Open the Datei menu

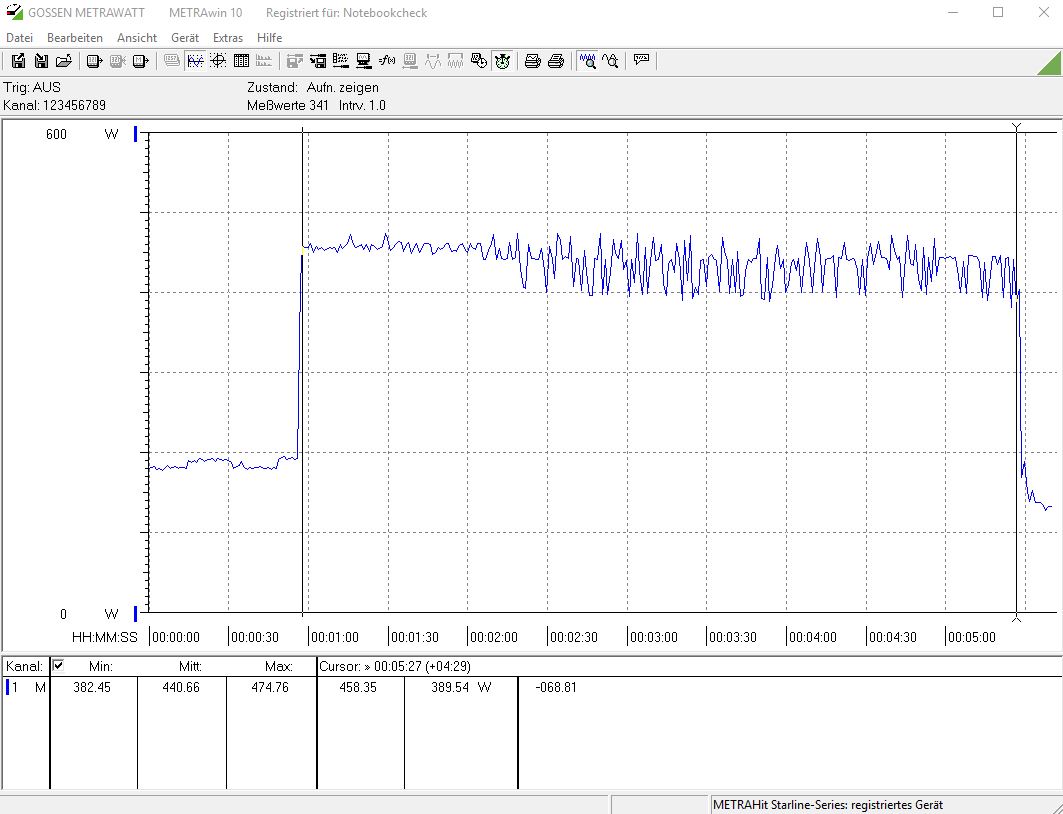click(20, 38)
